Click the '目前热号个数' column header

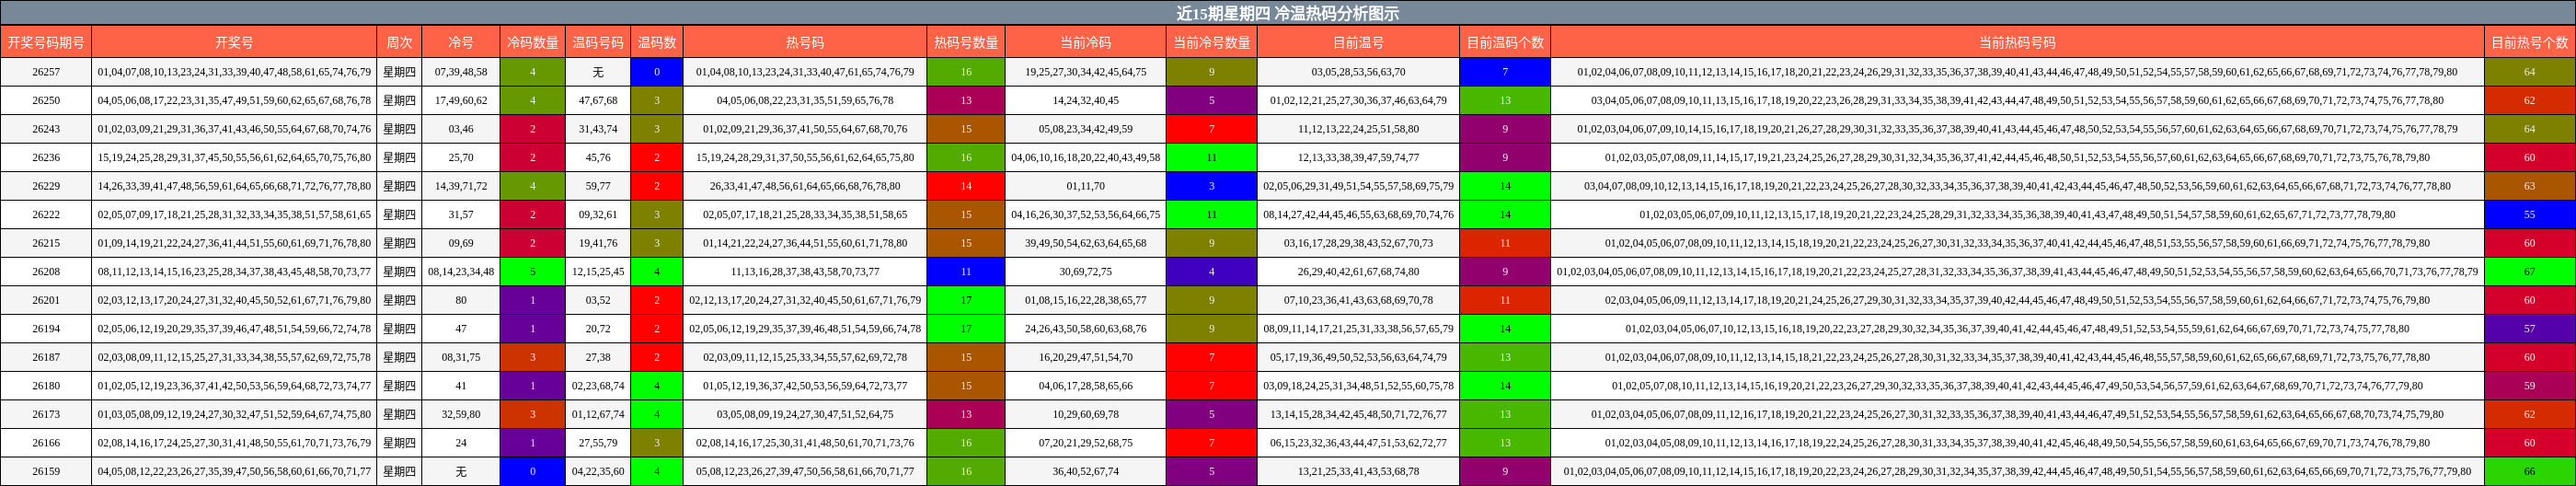pos(2530,43)
